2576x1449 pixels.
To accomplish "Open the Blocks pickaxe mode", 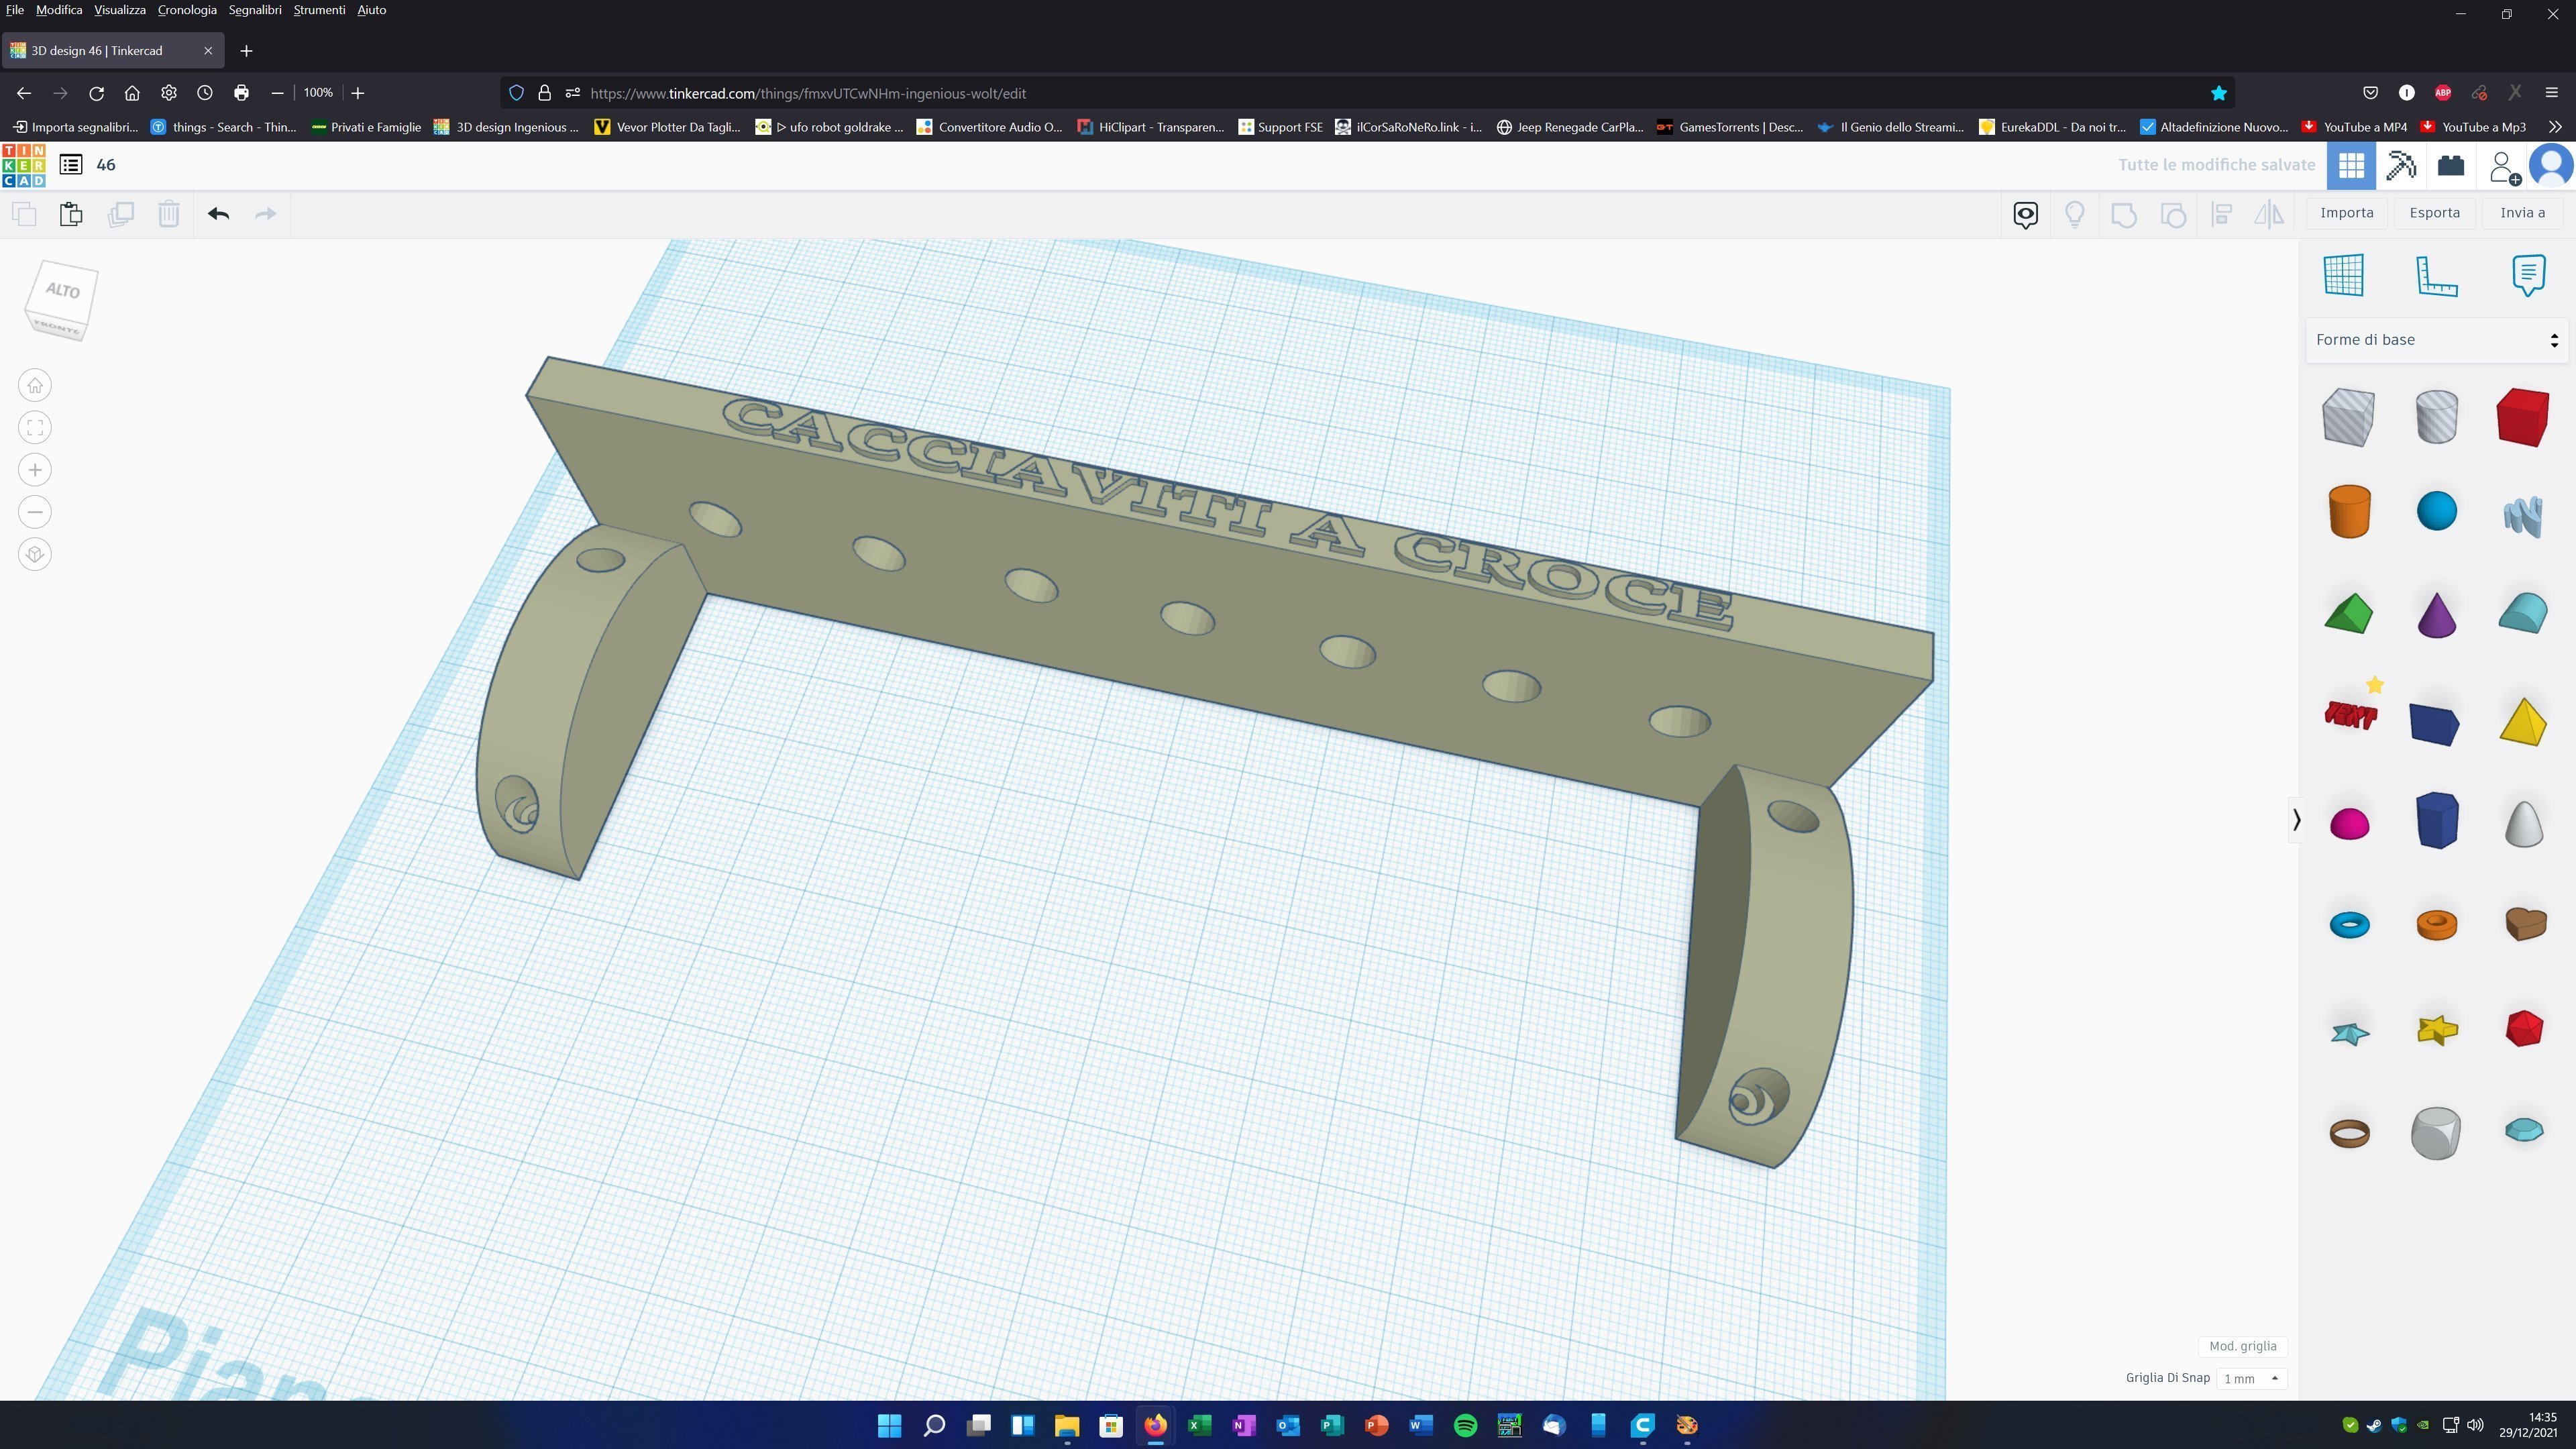I will [2401, 165].
